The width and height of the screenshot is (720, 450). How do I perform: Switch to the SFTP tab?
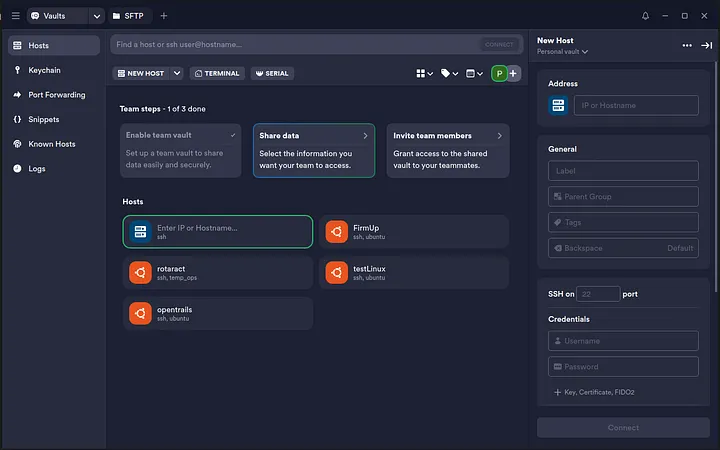point(128,16)
